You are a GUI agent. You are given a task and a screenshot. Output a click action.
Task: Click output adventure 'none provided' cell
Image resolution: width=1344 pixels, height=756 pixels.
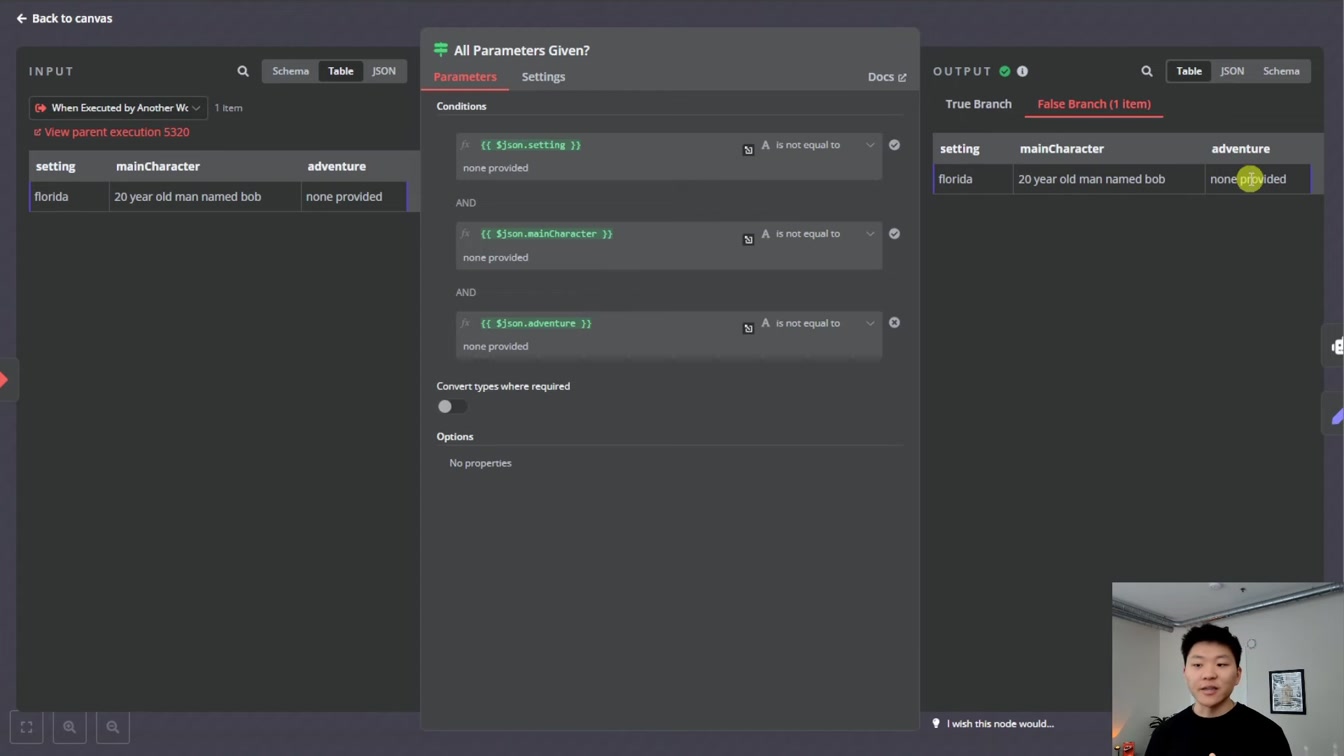point(1258,179)
